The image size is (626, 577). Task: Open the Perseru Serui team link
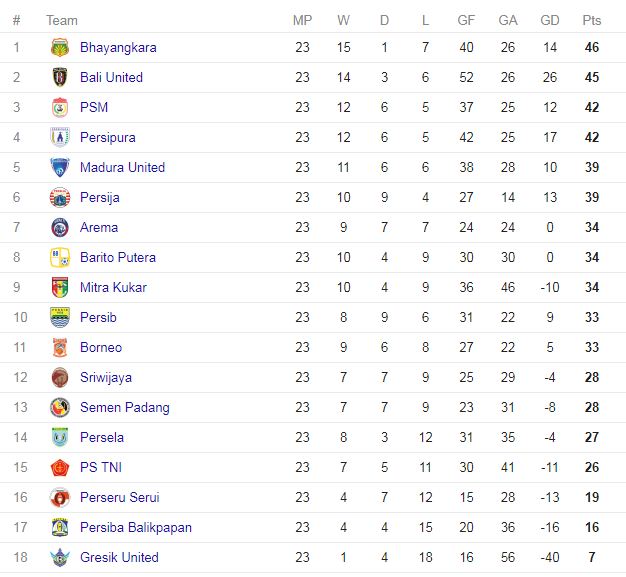[x=120, y=497]
